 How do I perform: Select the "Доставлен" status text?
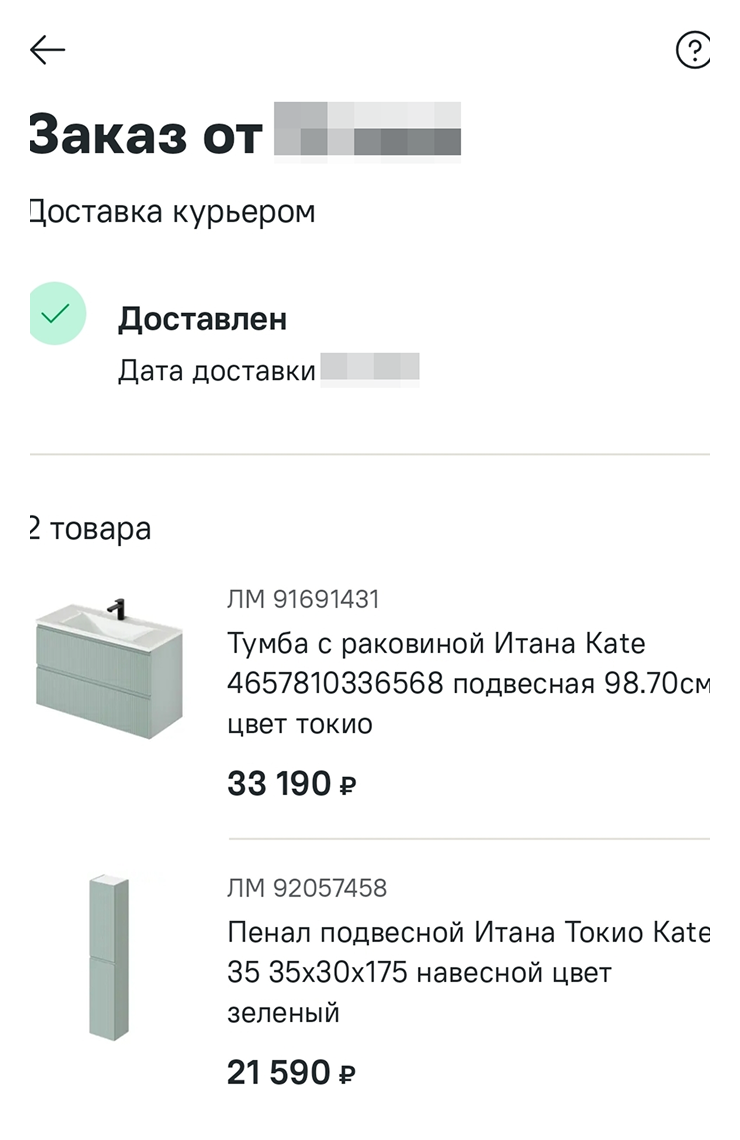pos(202,319)
